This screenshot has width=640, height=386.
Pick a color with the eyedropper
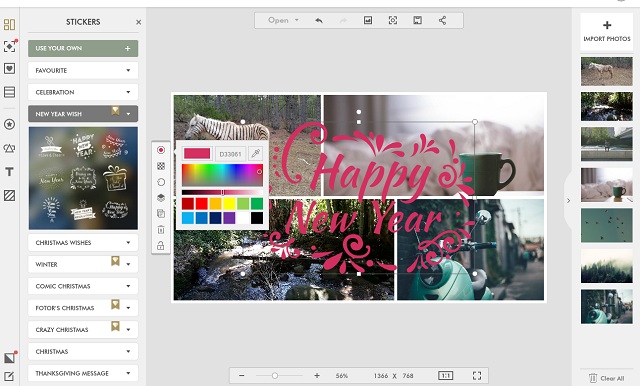click(x=256, y=153)
